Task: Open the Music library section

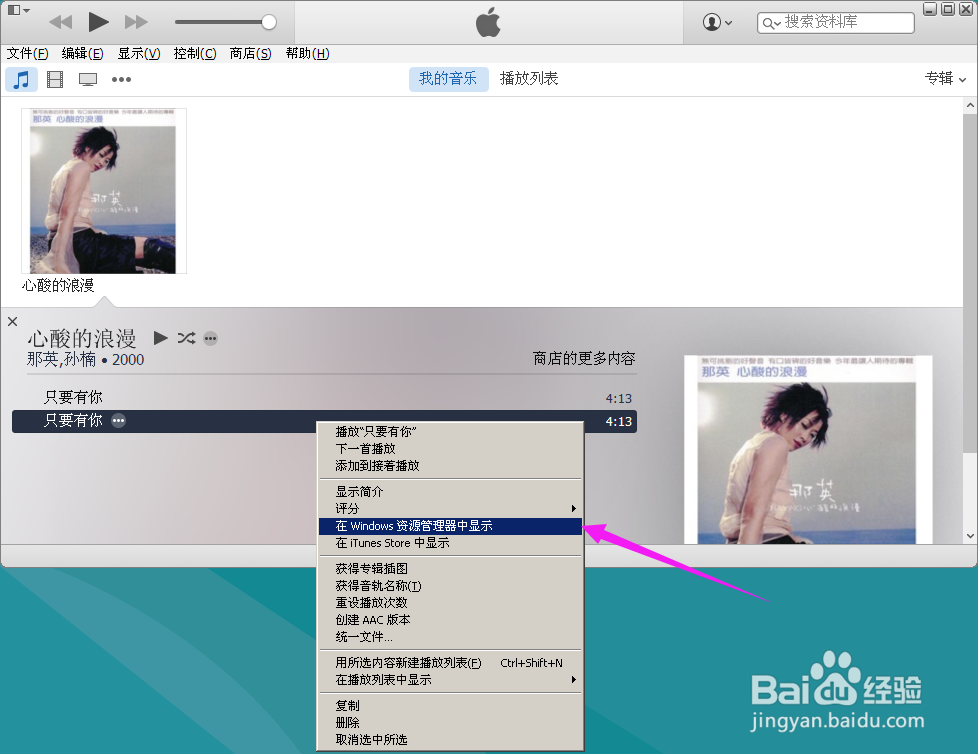Action: tap(21, 79)
